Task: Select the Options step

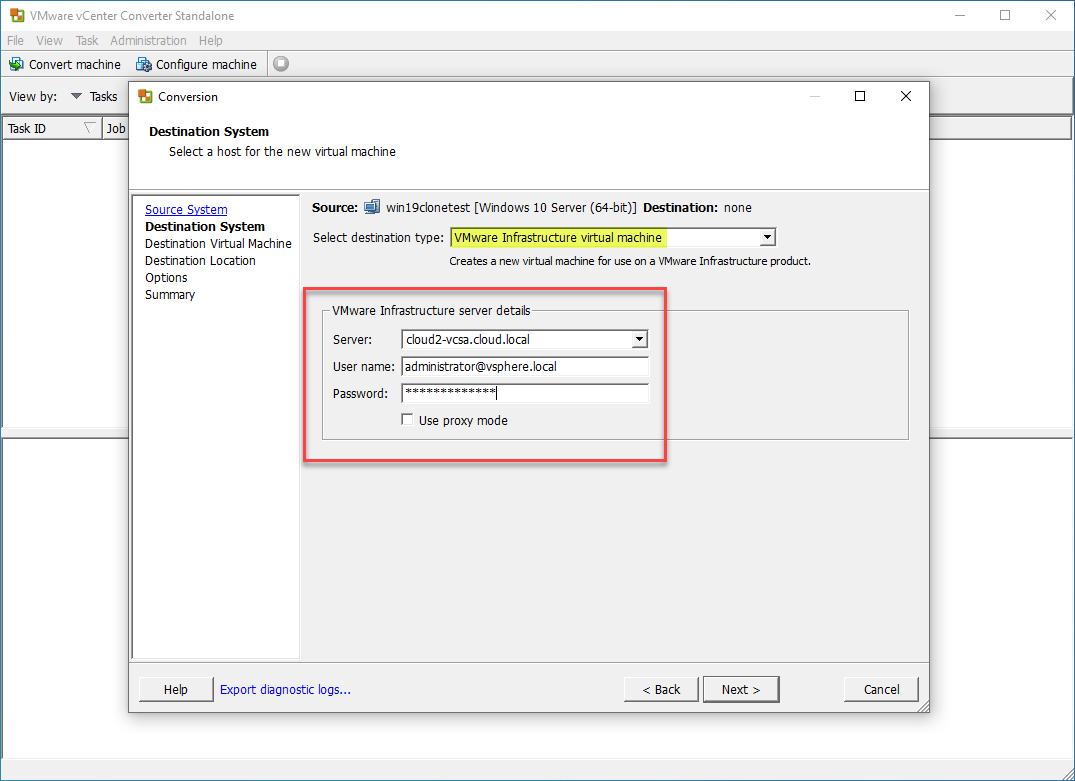Action: pos(166,278)
